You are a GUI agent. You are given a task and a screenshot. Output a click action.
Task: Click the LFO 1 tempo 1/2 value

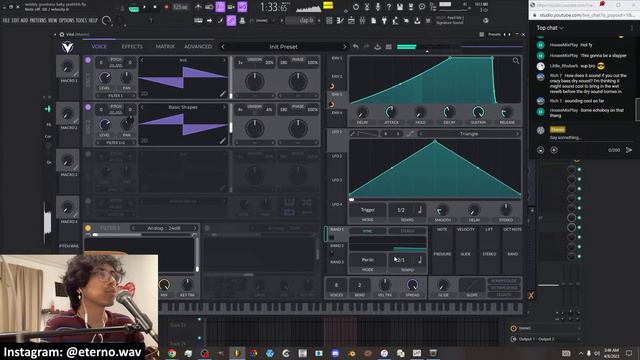click(x=401, y=210)
